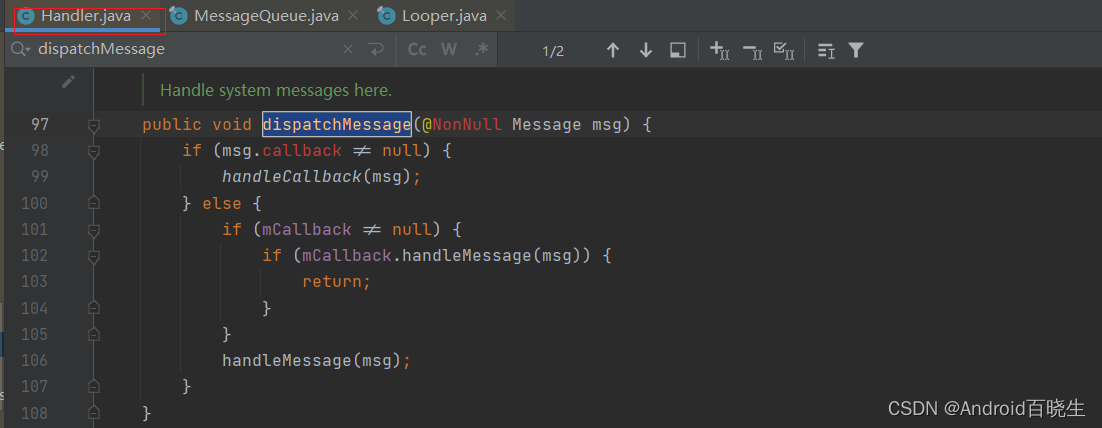The height and width of the screenshot is (428, 1102).
Task: Go to previous occurrence arrow
Action: click(x=613, y=50)
